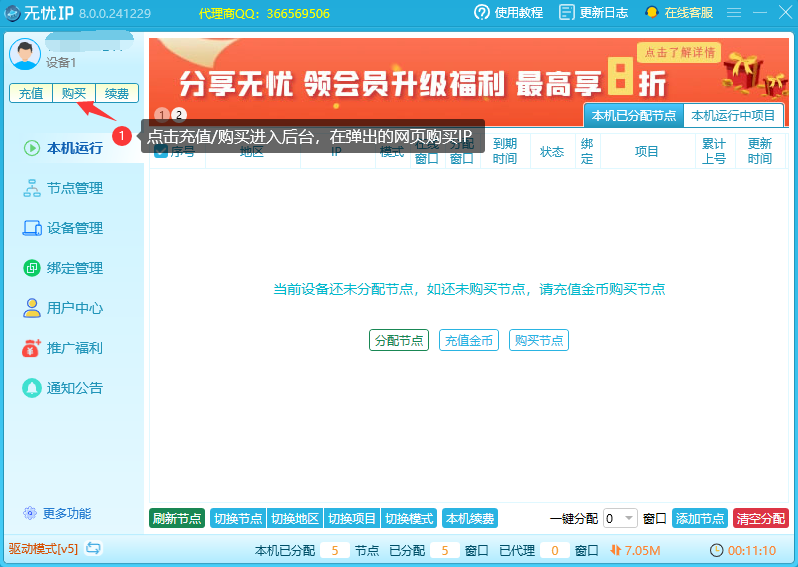Click the 购买 button under avatar
This screenshot has width=798, height=567.
(x=74, y=93)
